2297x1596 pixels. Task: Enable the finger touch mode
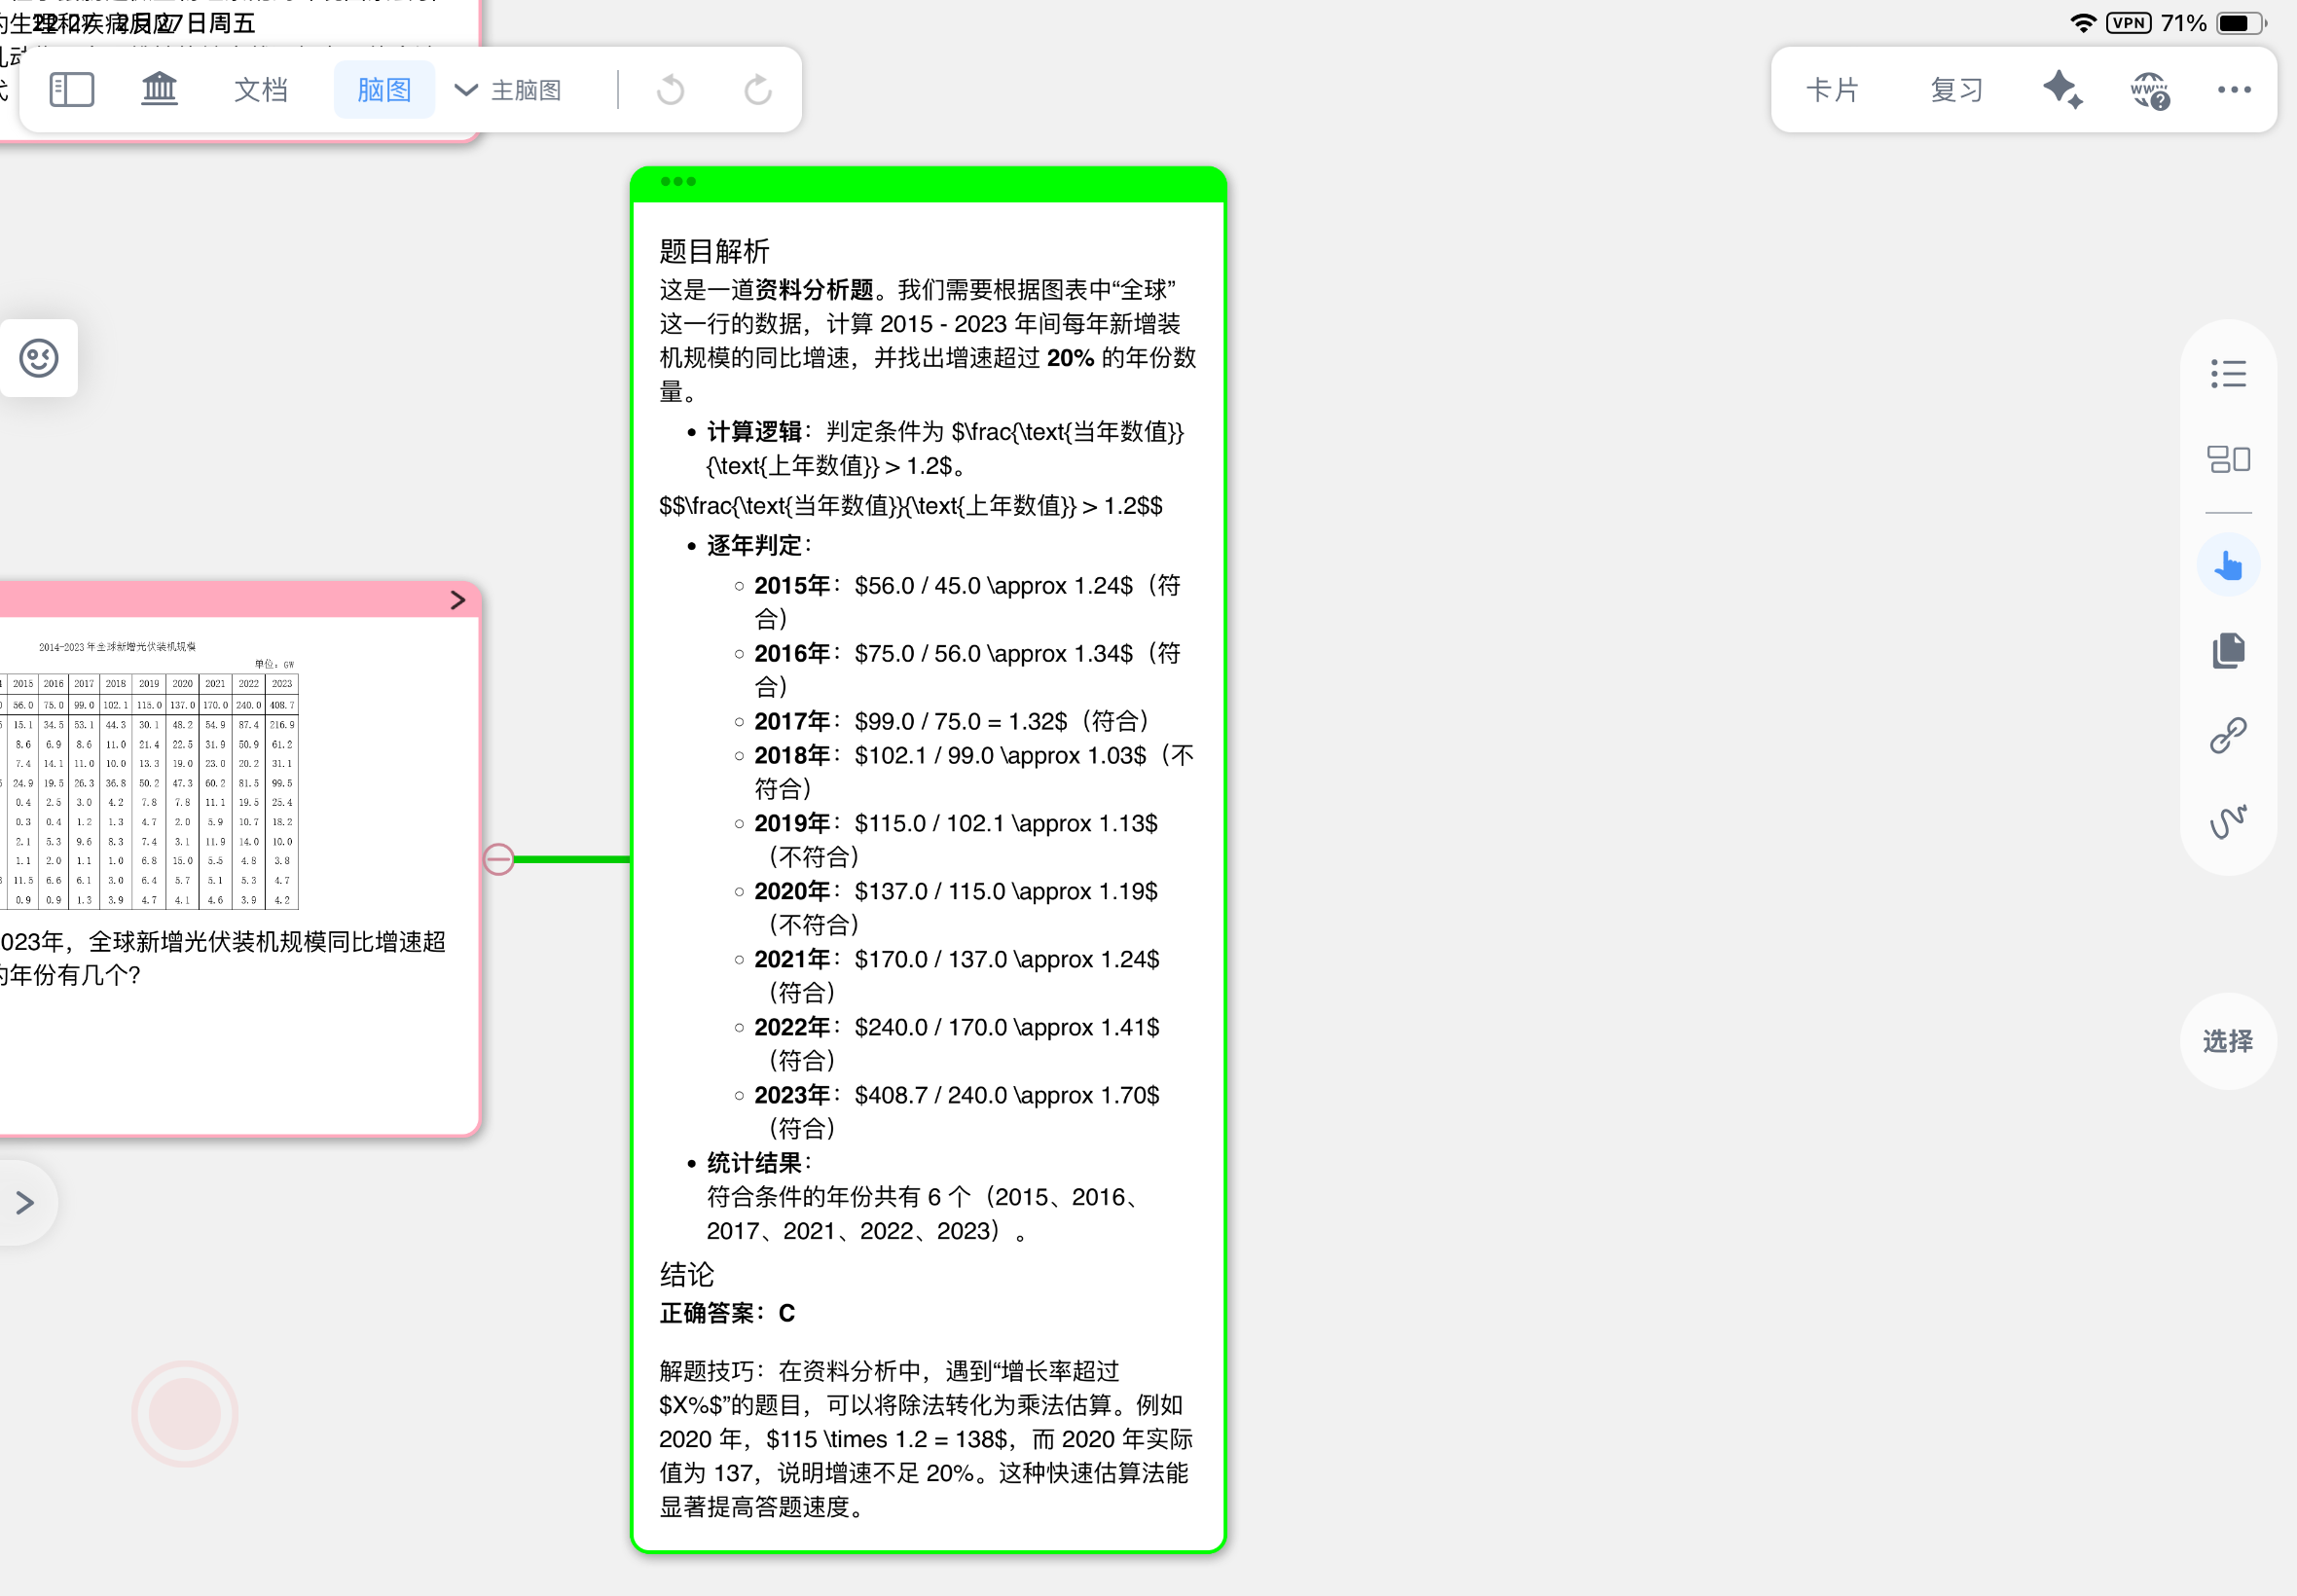2228,566
